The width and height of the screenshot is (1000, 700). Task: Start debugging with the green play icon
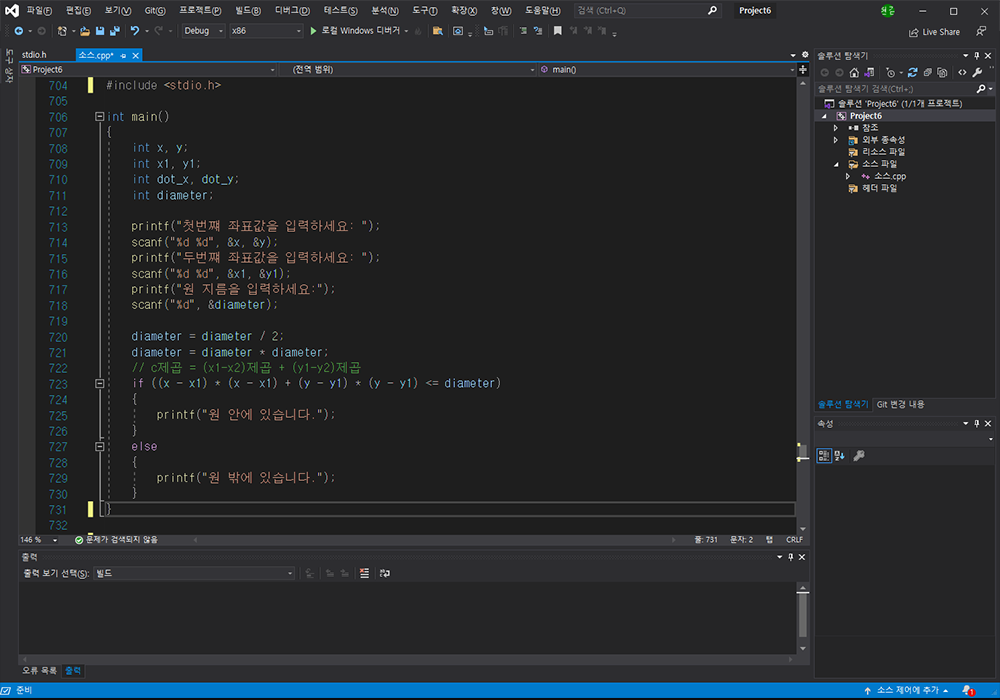pyautogui.click(x=313, y=31)
